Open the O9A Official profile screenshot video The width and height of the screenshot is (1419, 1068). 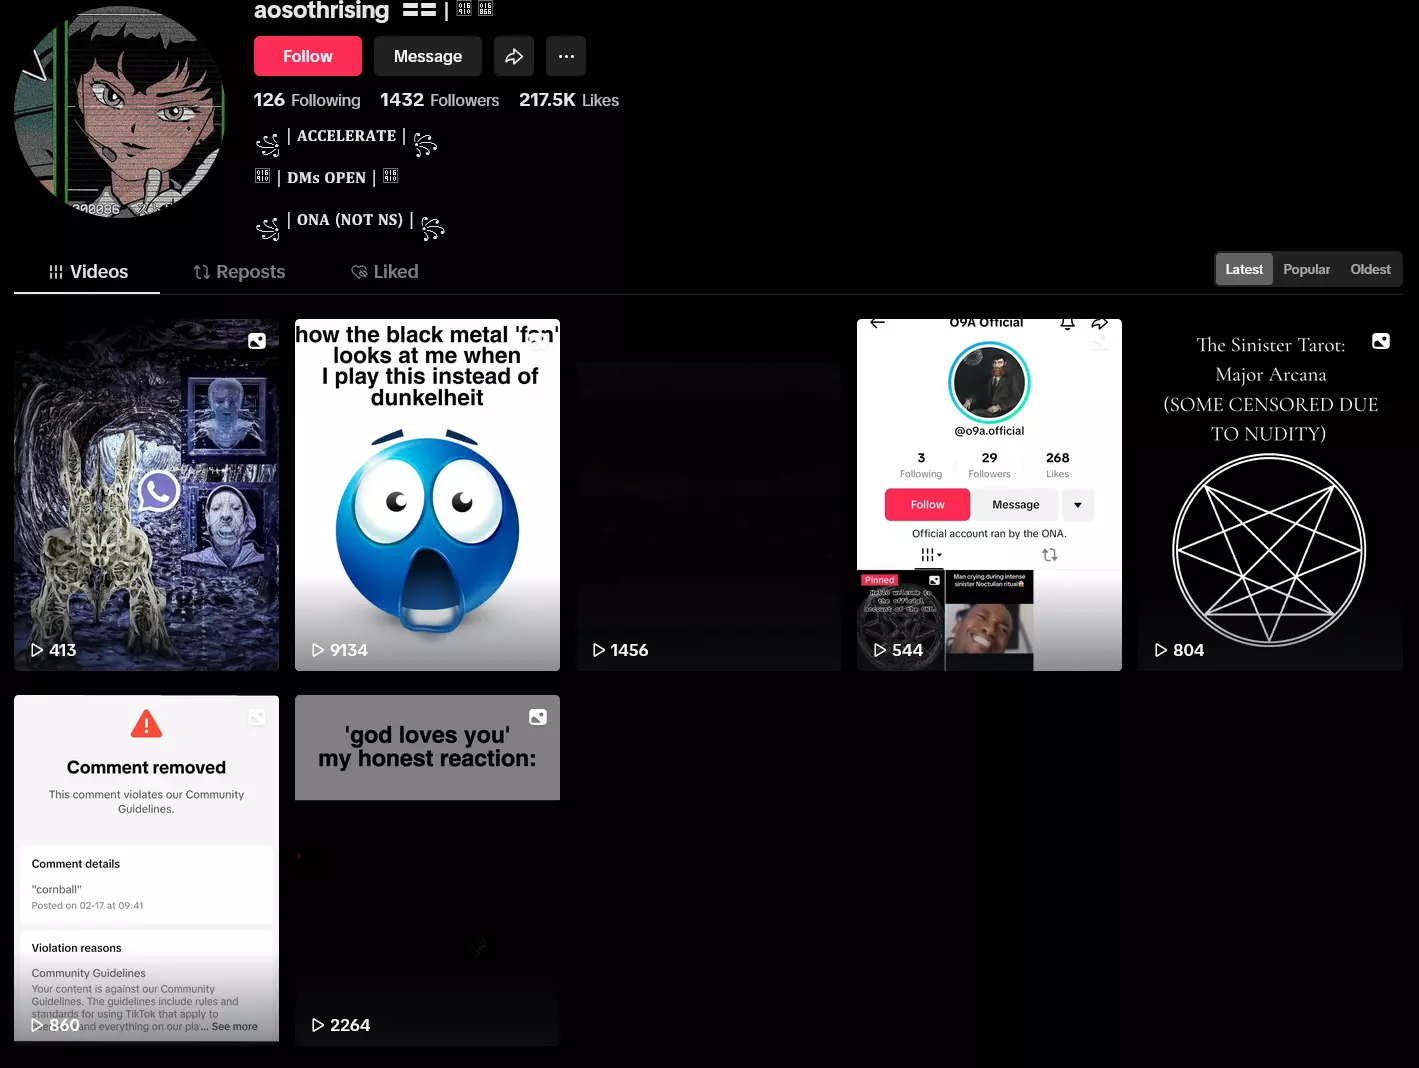(989, 495)
